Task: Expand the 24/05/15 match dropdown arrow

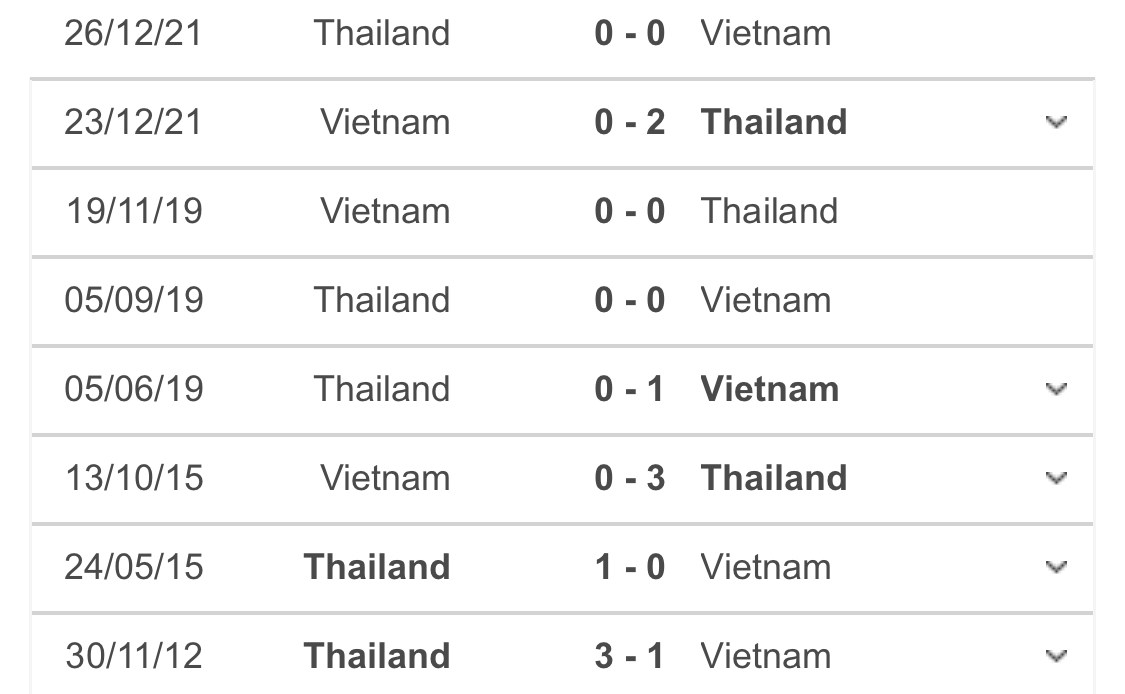Action: pos(1056,568)
